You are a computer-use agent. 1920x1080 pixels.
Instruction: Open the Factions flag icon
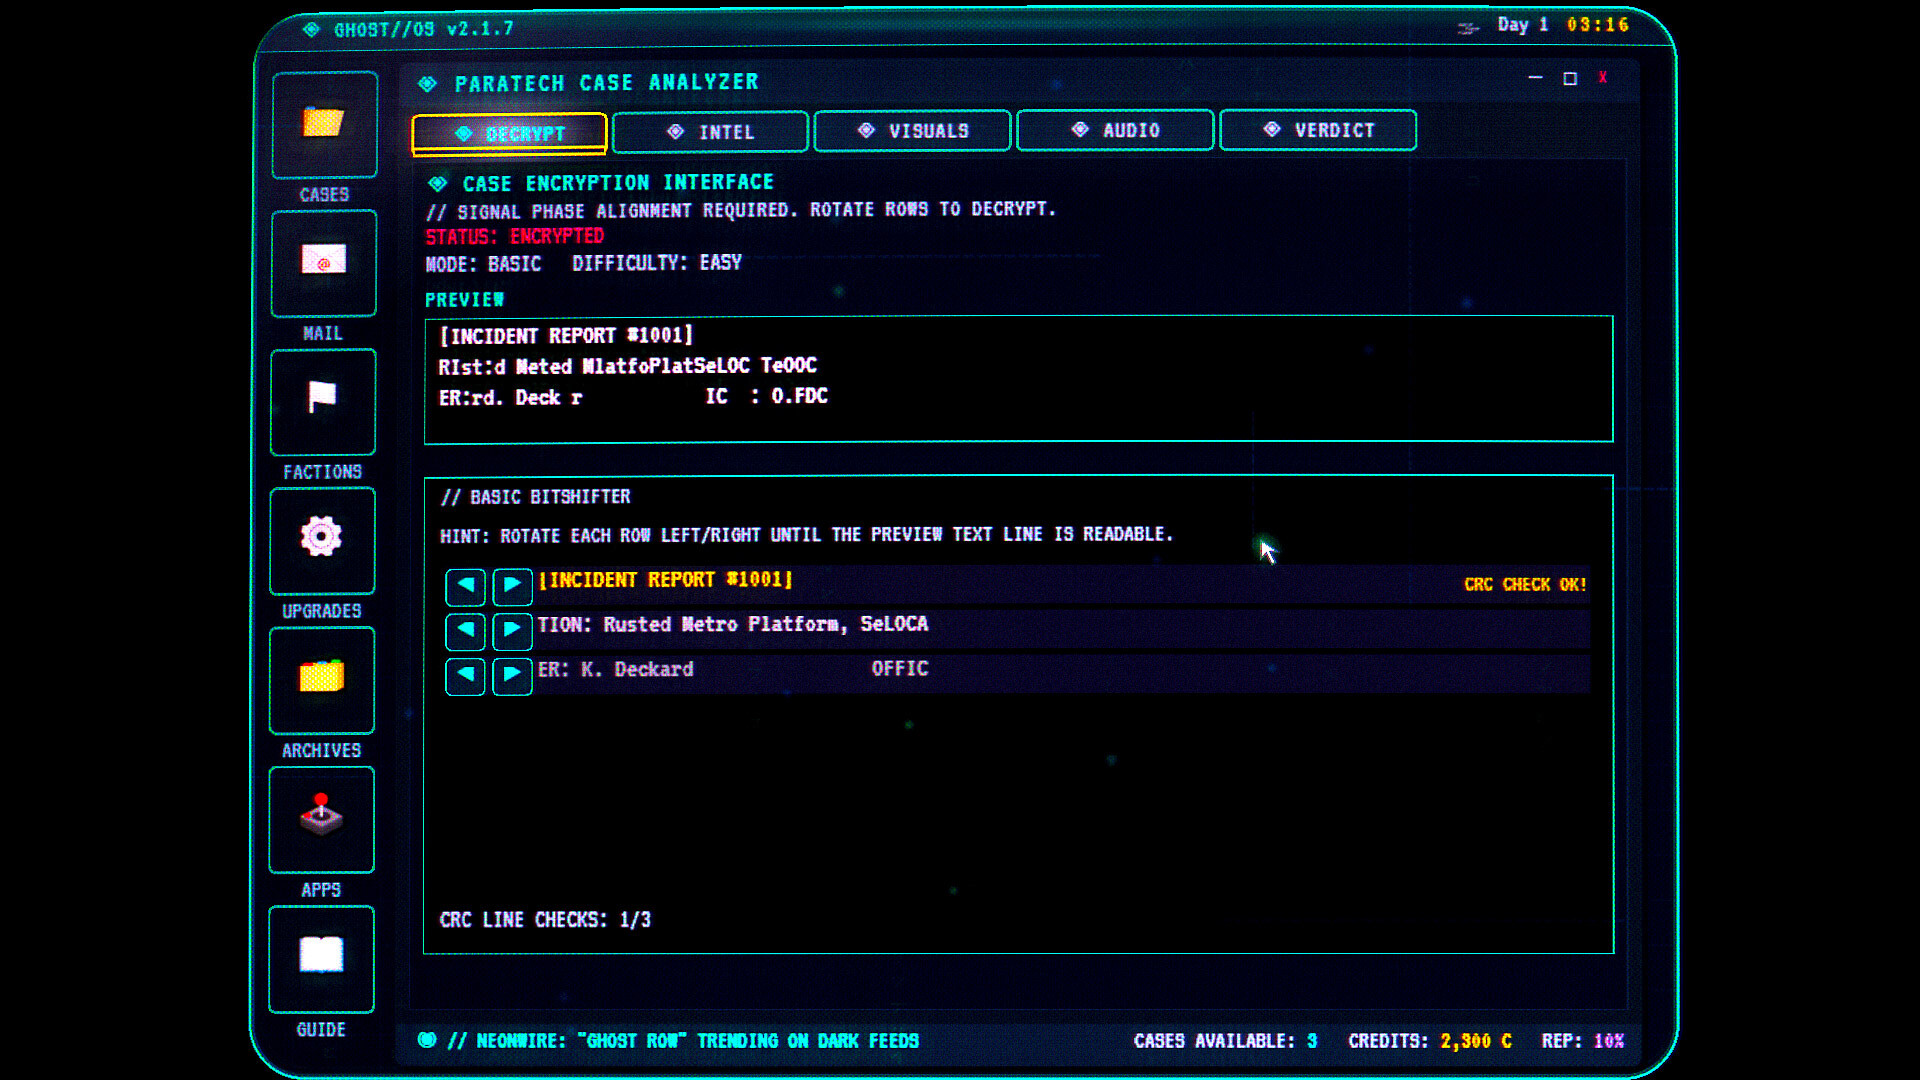pyautogui.click(x=322, y=400)
